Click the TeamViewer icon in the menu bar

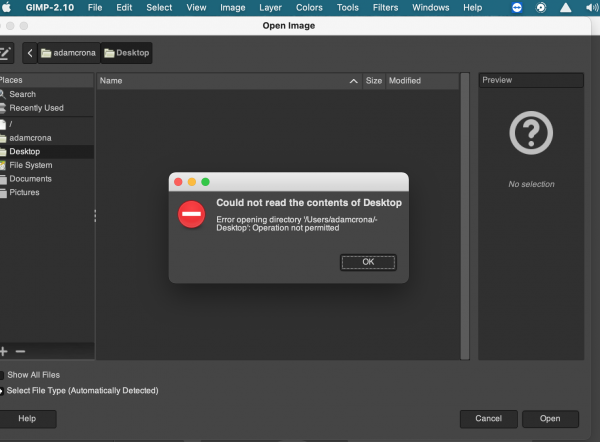[x=517, y=8]
